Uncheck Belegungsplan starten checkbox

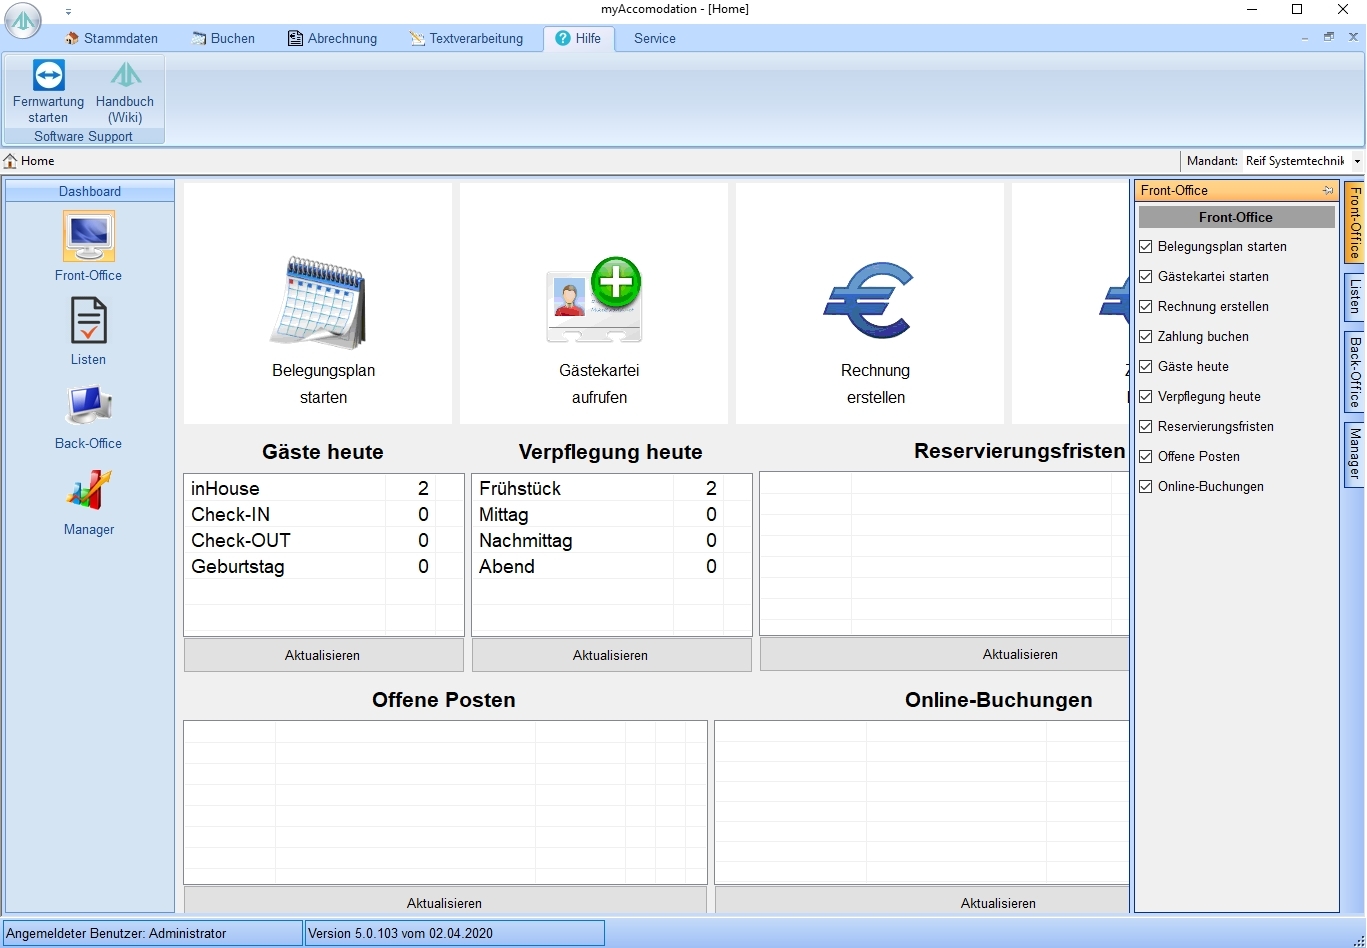click(1146, 247)
